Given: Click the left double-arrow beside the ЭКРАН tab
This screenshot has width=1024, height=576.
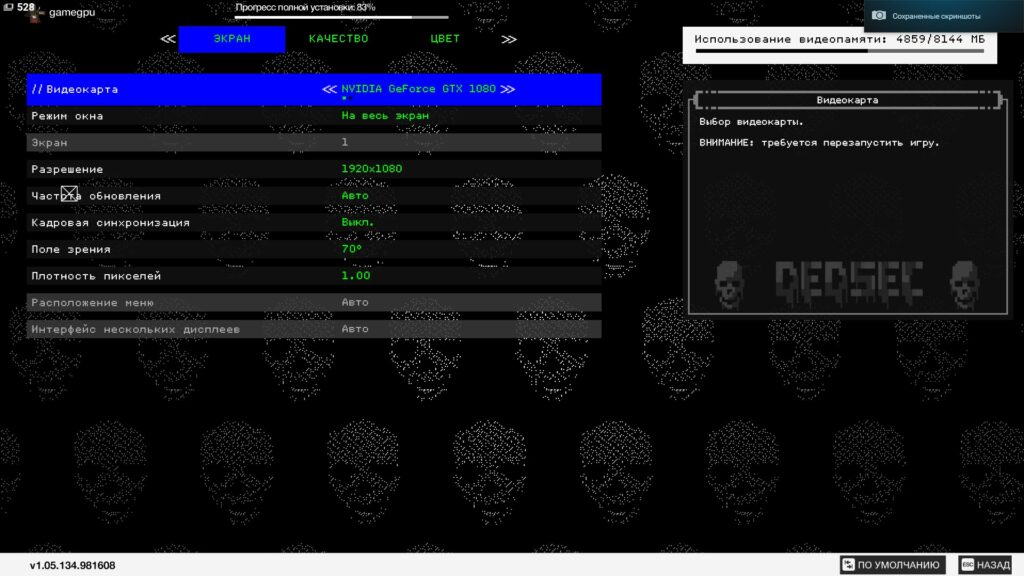Looking at the screenshot, I should pyautogui.click(x=168, y=39).
